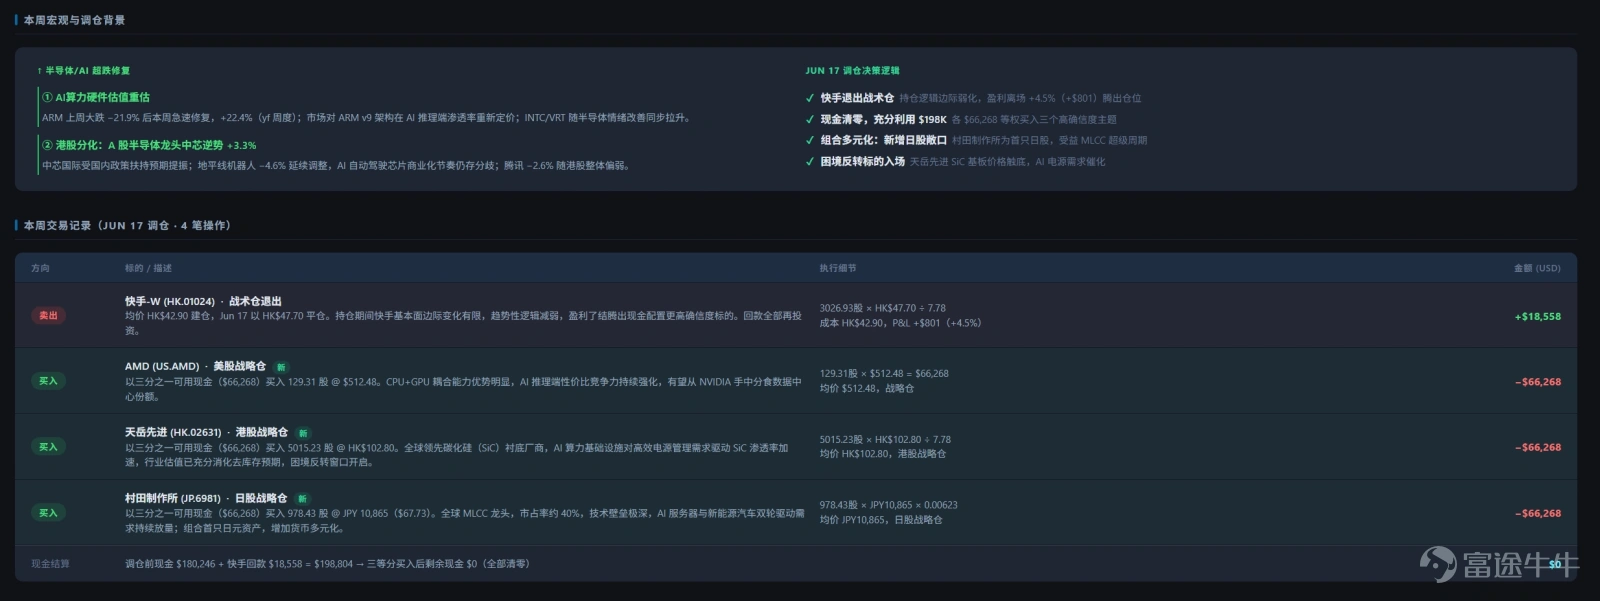Image resolution: width=1600 pixels, height=601 pixels.
Task: Click the 5015.23股 × HK$102.80 execution detail
Action: (885, 440)
